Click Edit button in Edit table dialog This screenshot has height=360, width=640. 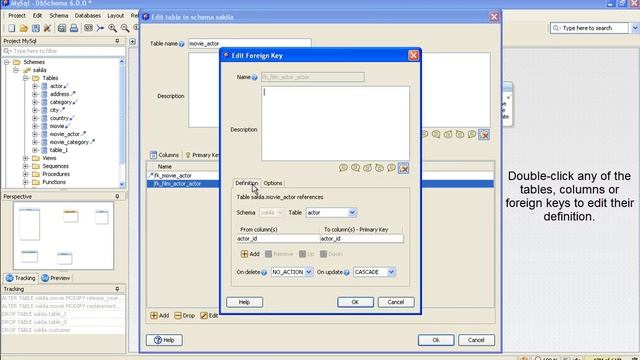pyautogui.click(x=209, y=316)
